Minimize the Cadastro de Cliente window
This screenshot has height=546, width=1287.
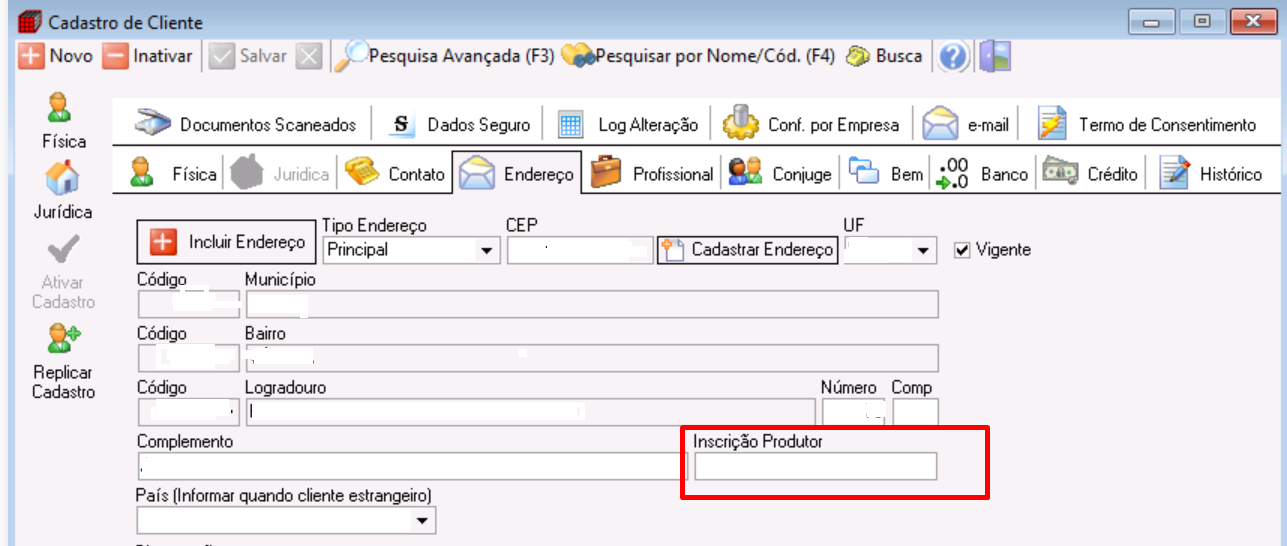pyautogui.click(x=1153, y=21)
